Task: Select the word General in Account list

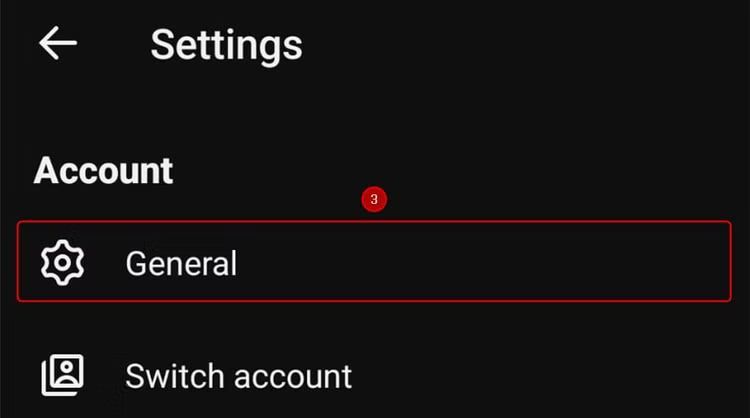Action: [x=181, y=263]
